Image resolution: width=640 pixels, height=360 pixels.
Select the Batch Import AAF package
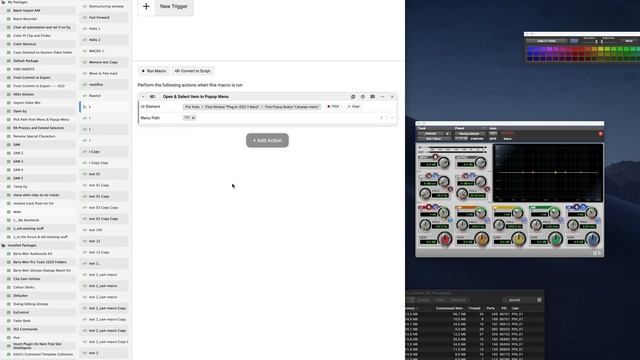[38, 11]
